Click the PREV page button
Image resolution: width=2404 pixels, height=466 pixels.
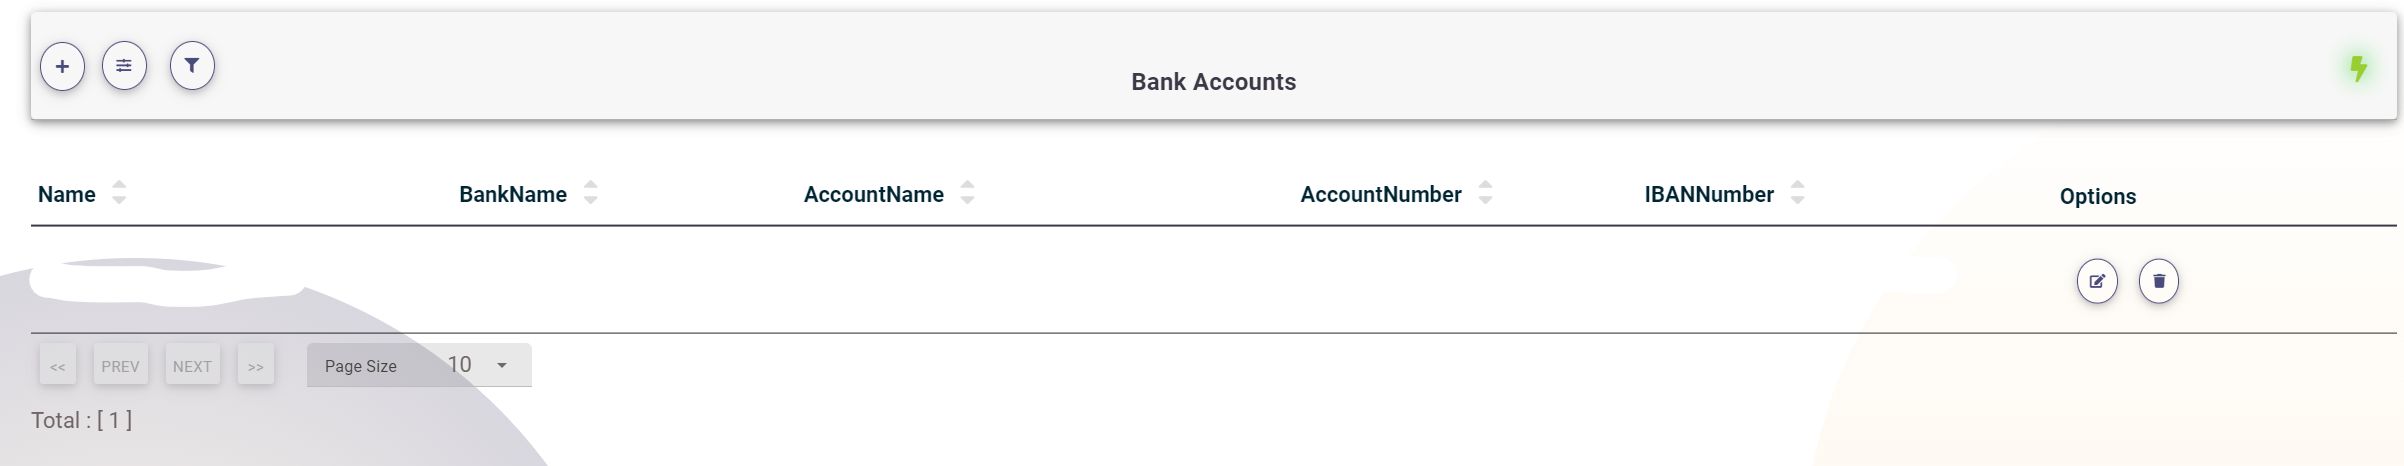tap(121, 366)
